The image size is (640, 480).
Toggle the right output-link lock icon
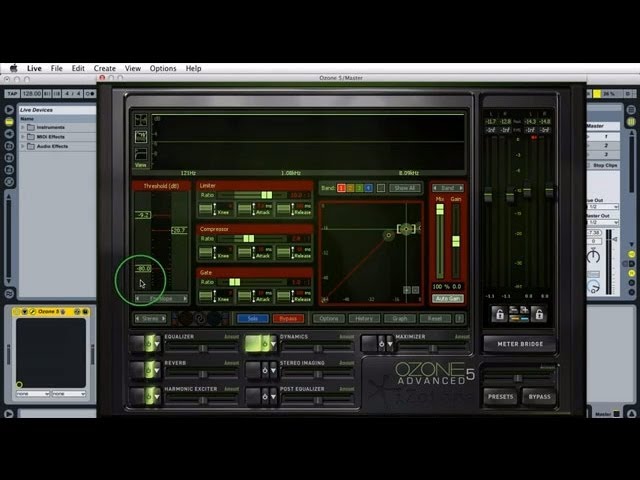pos(539,314)
